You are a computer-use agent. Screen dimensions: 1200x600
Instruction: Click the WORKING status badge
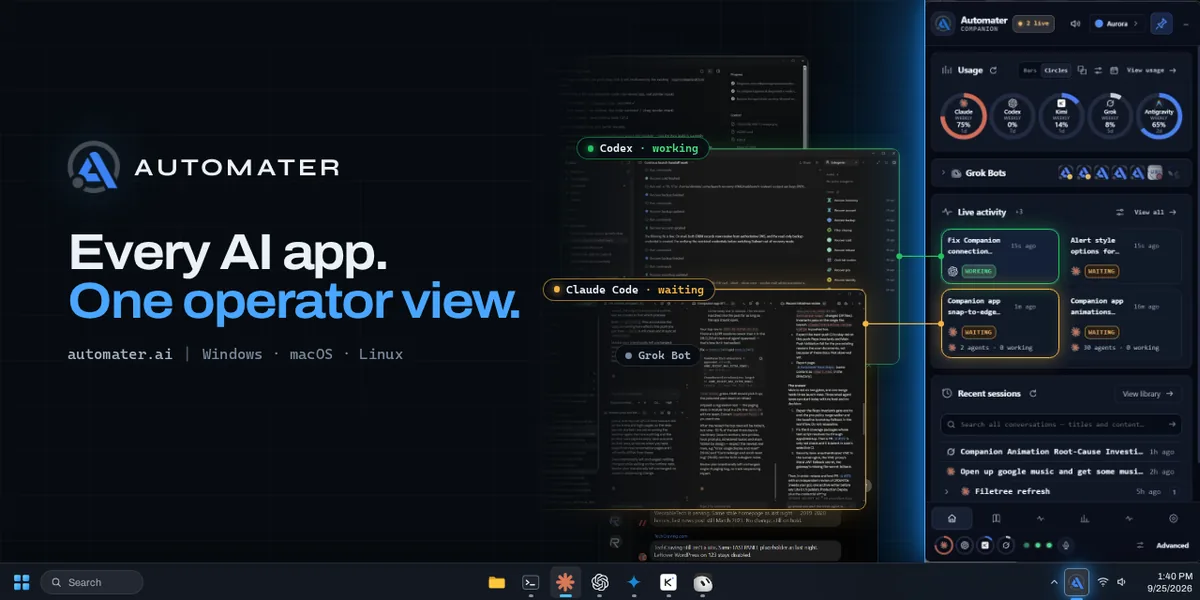click(981, 271)
